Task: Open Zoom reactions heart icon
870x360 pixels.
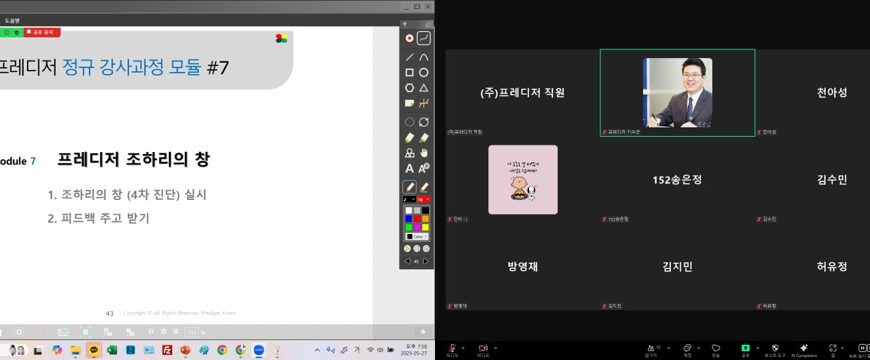Action: tap(716, 349)
